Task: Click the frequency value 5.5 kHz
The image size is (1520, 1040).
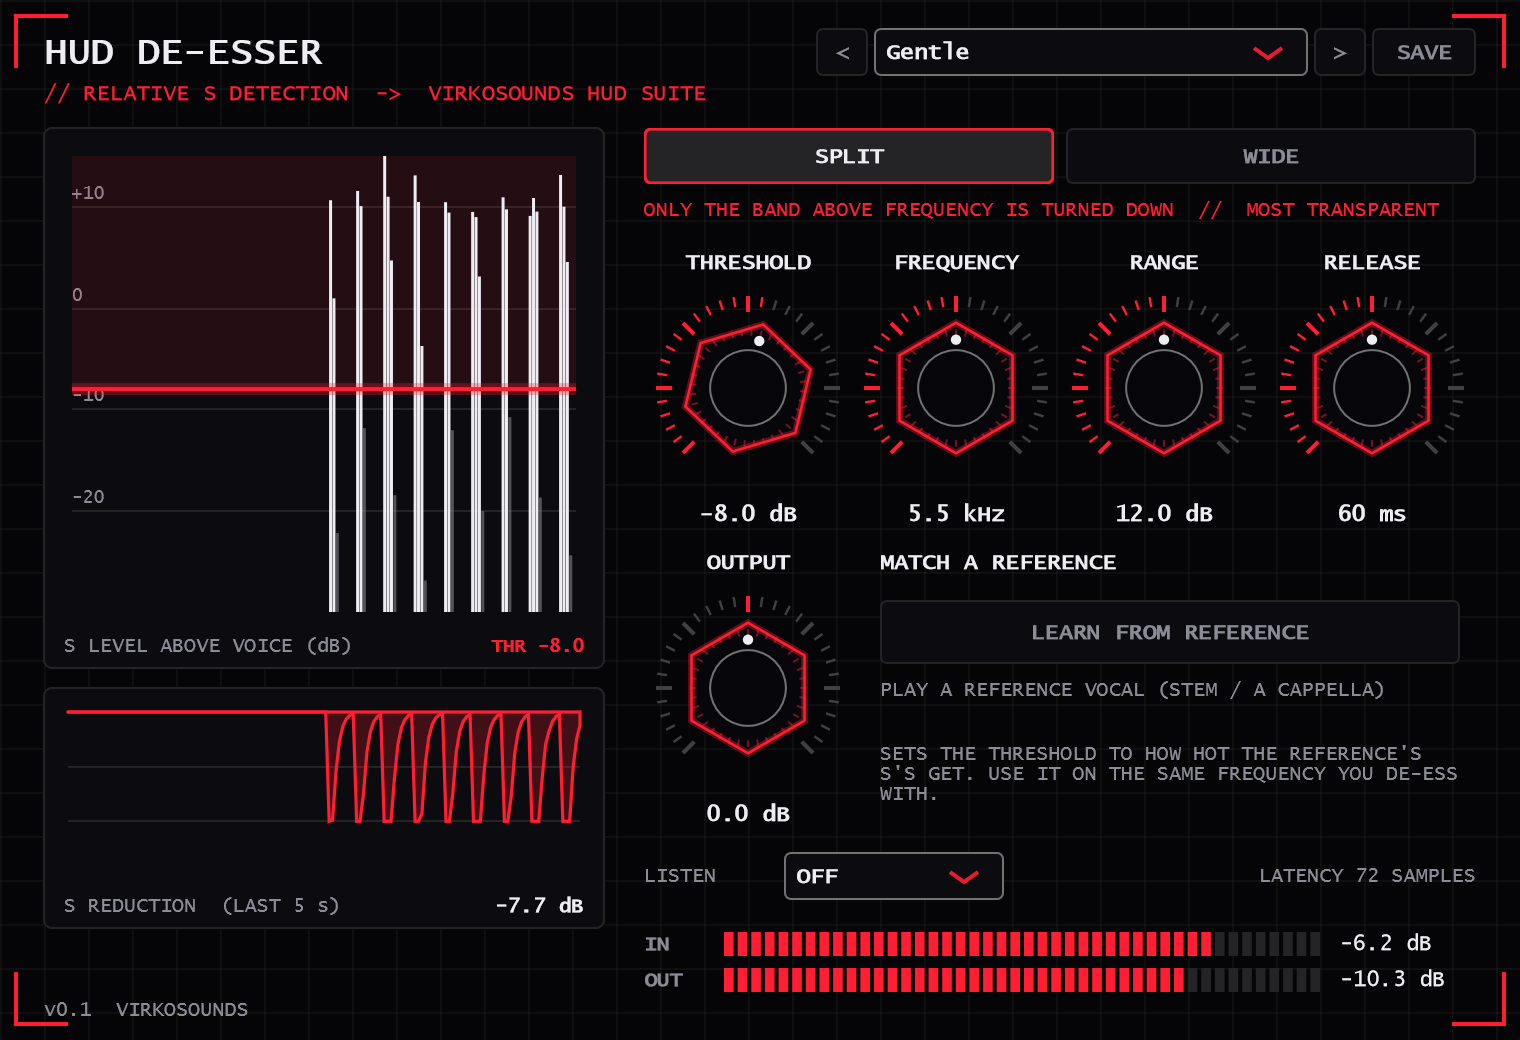Action: 956,513
